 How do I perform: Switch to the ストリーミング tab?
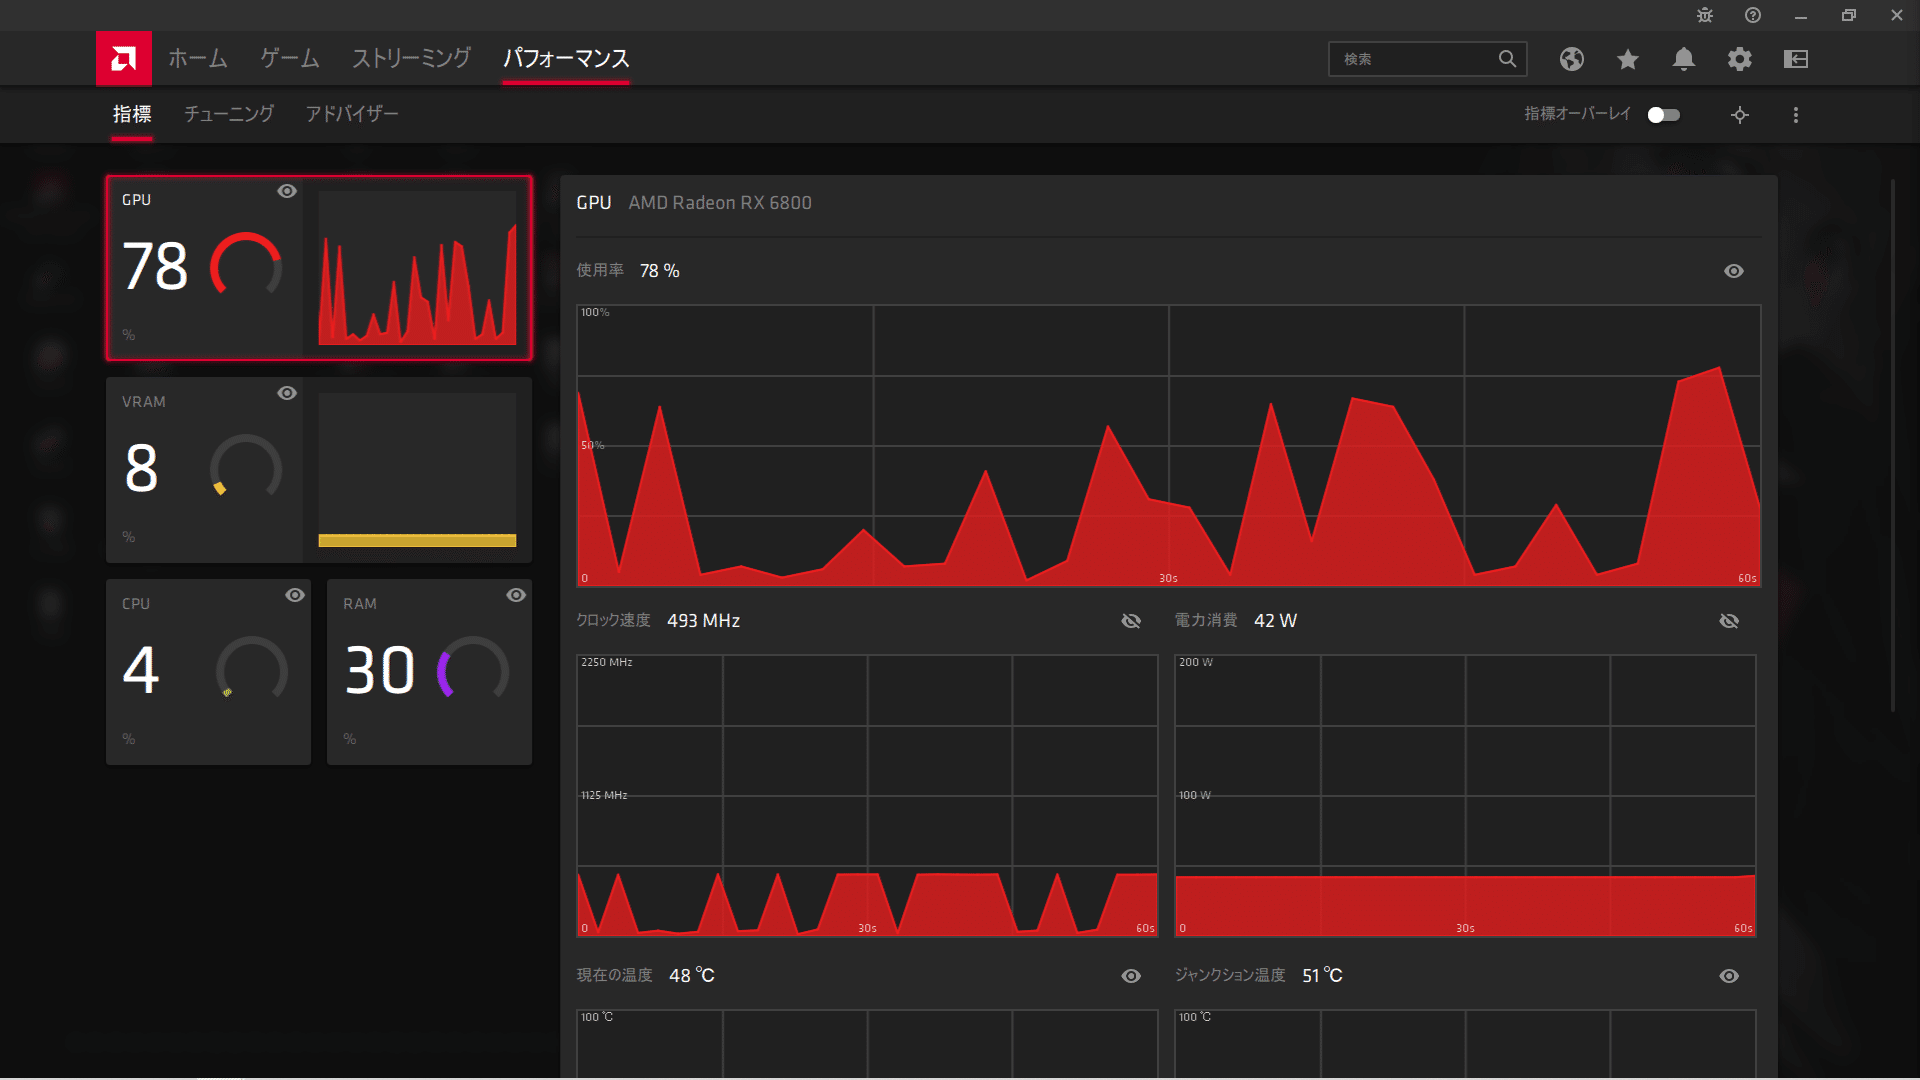pos(411,59)
